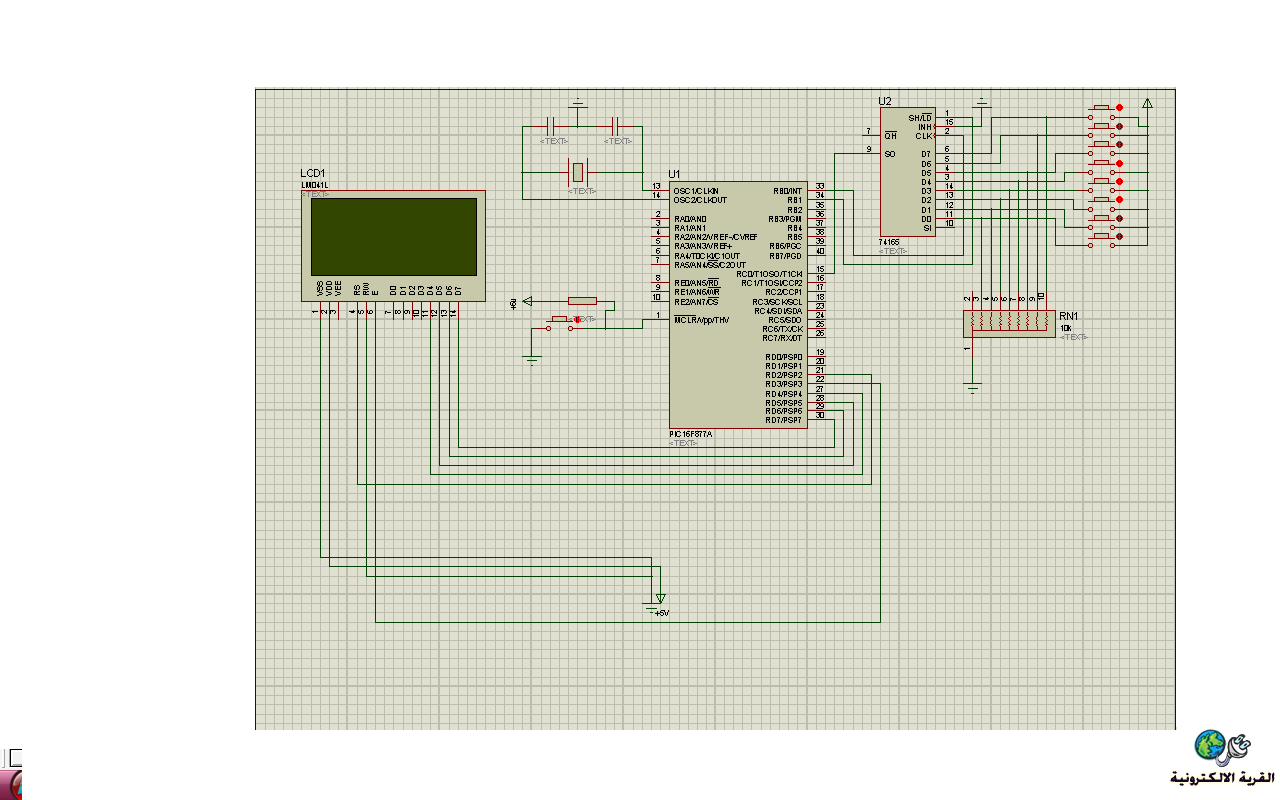This screenshot has height=800, width=1280.
Task: Click the reset push button near MCLR
Action: [x=560, y=322]
